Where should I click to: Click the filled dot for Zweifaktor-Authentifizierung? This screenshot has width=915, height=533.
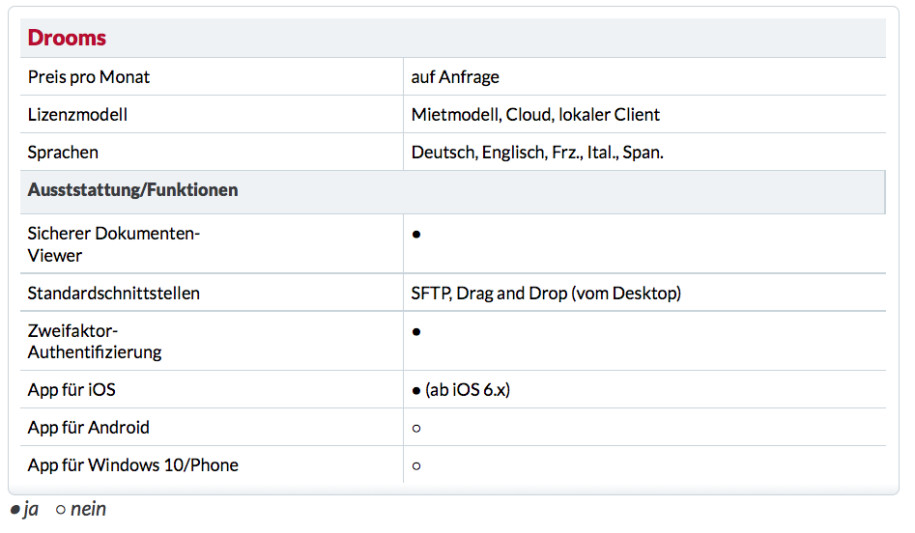(x=416, y=332)
